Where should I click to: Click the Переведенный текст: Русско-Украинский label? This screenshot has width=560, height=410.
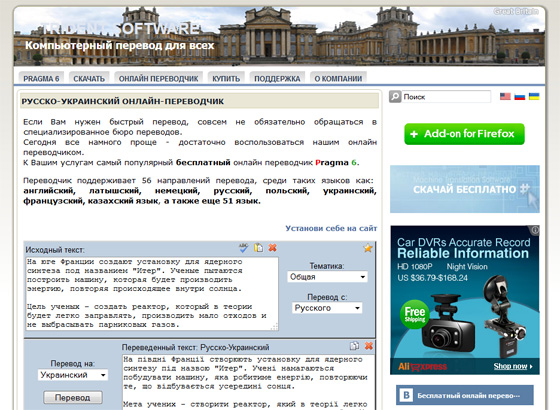(x=195, y=347)
